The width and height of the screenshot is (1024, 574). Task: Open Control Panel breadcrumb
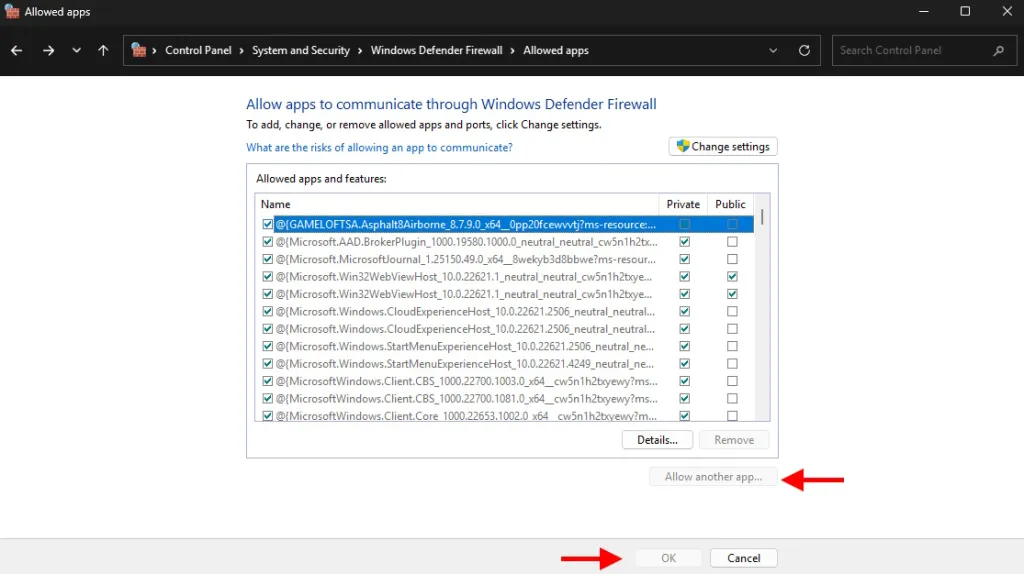click(x=198, y=50)
